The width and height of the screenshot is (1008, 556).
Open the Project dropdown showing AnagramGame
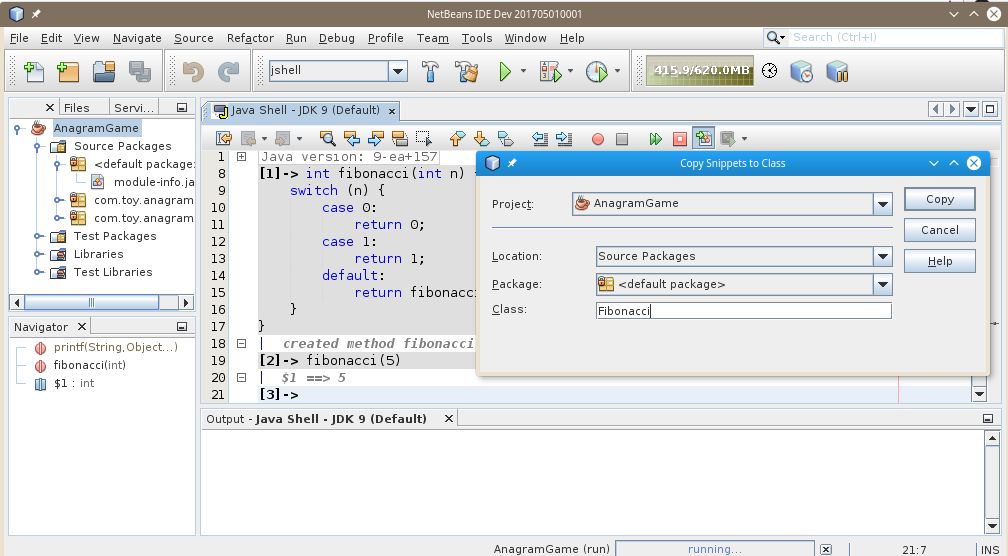(x=882, y=204)
